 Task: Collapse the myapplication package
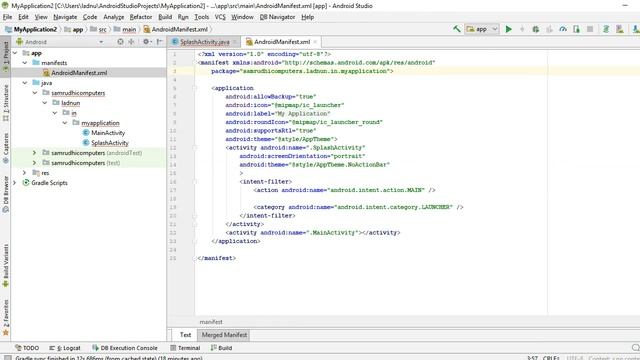tap(65, 123)
